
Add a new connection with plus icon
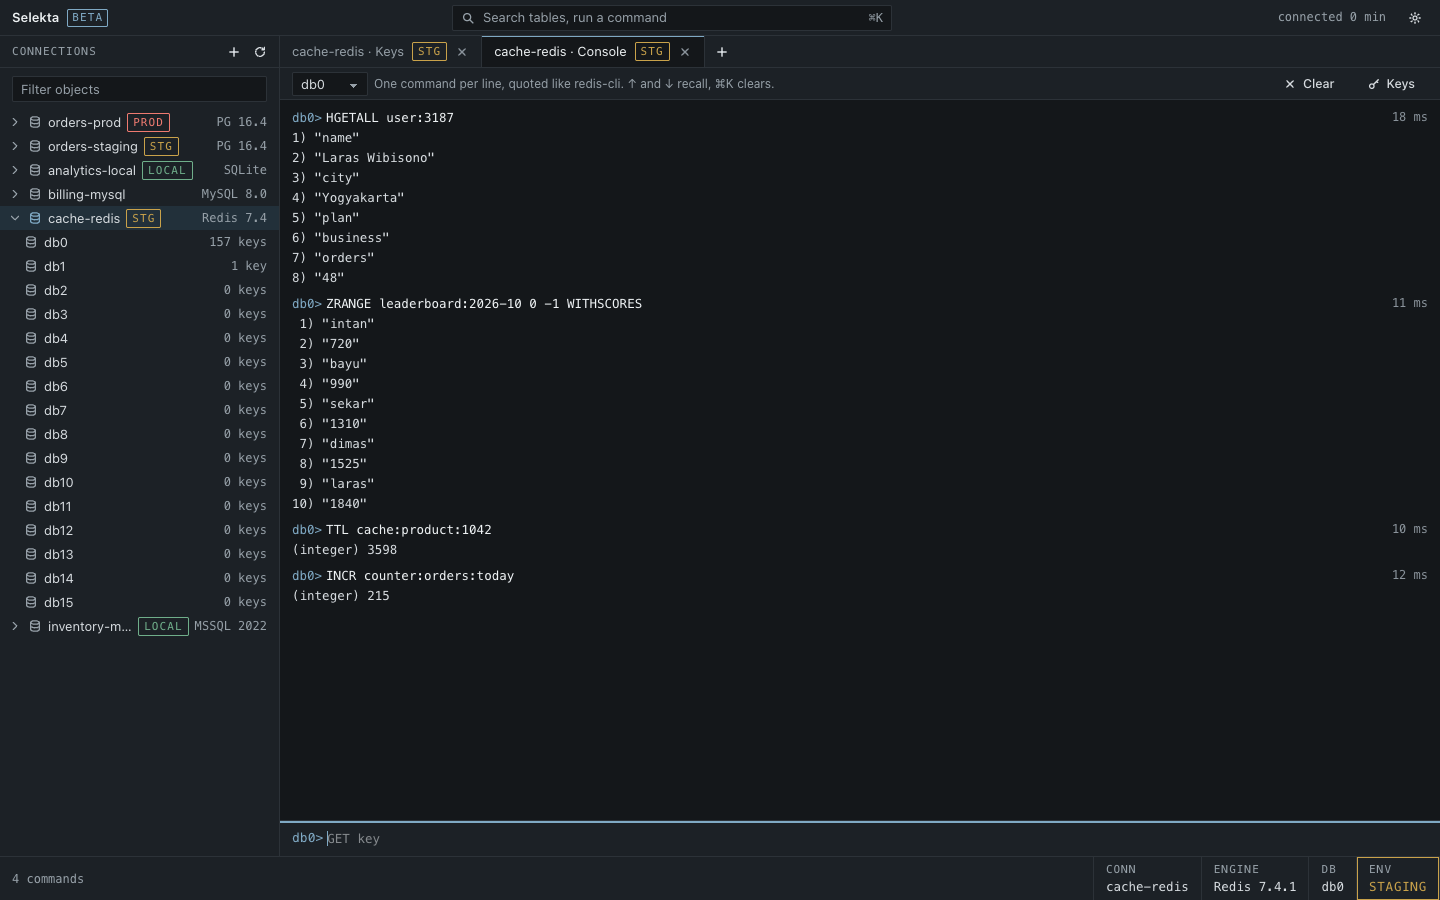coord(234,52)
